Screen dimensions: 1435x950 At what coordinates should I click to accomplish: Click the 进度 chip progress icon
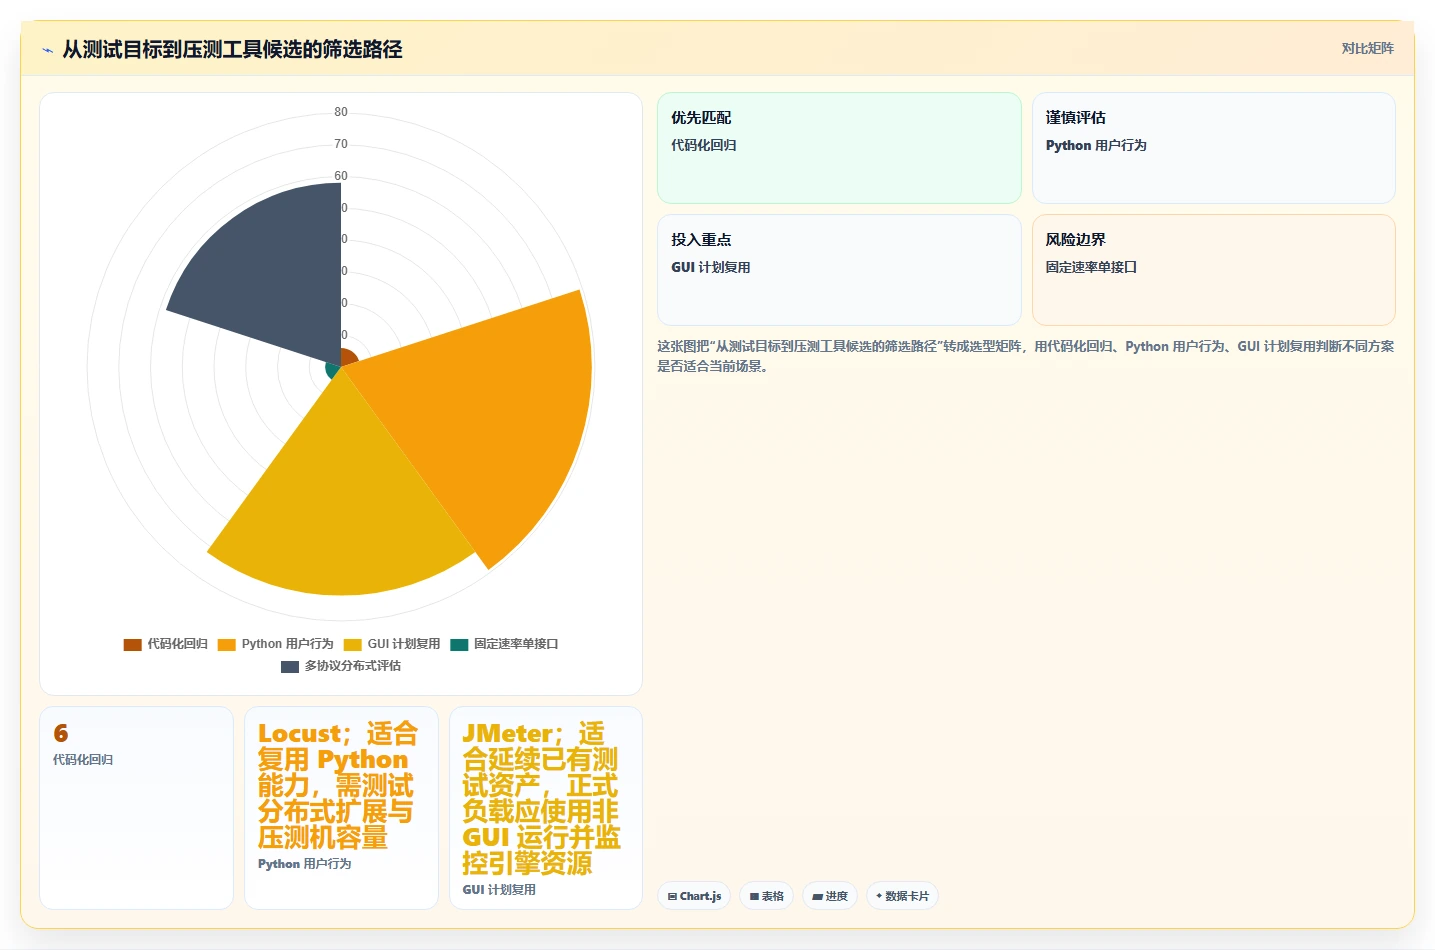click(x=817, y=897)
